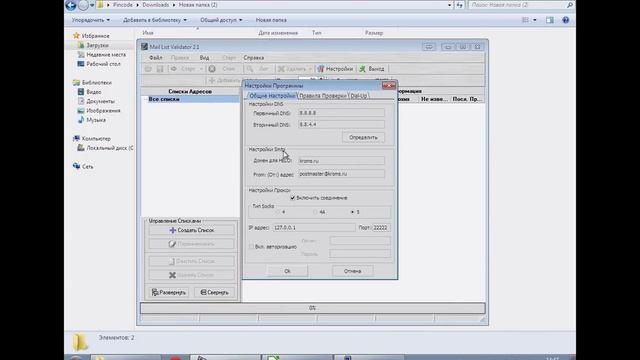Click the Первичный DNS field

[x=341, y=113]
